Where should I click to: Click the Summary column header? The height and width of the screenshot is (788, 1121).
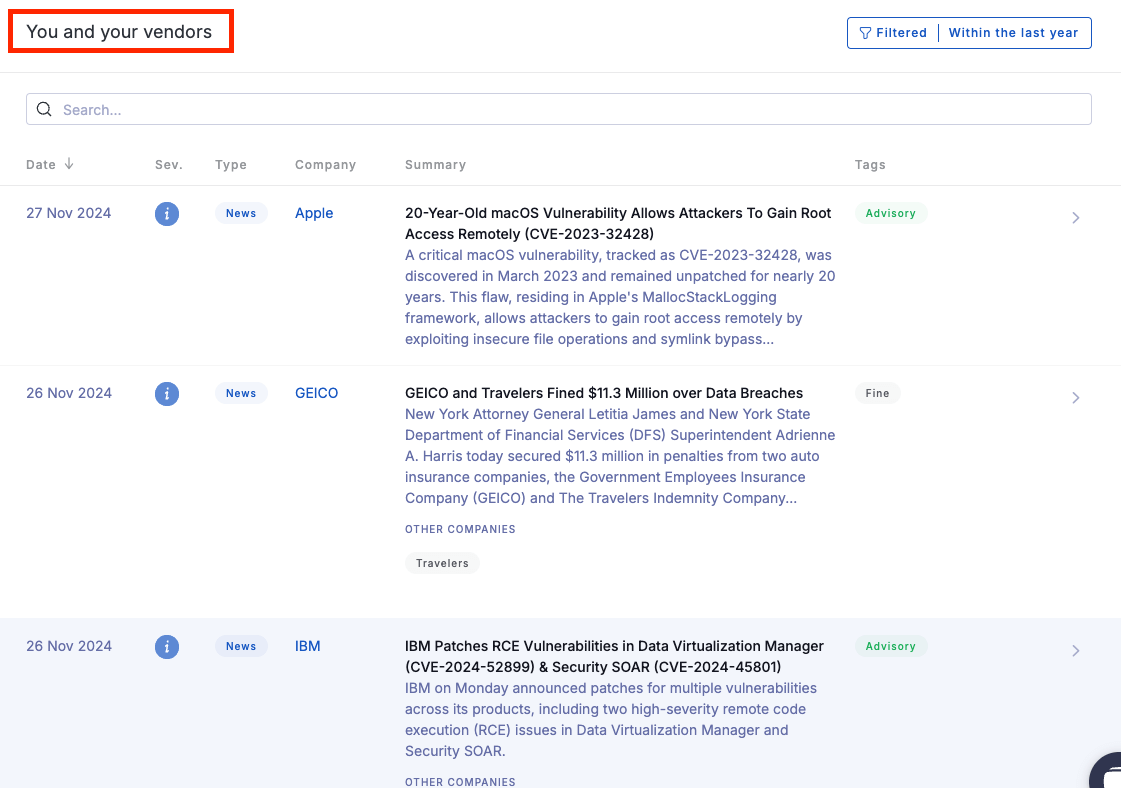(435, 164)
